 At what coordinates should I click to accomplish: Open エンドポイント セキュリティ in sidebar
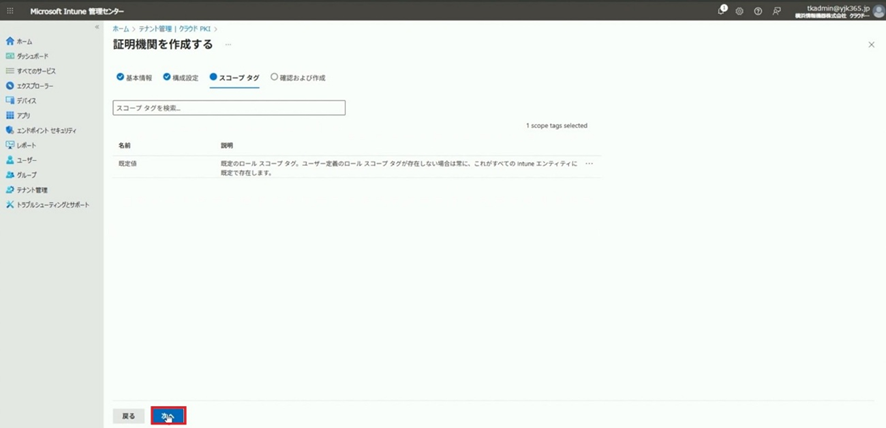[46, 130]
